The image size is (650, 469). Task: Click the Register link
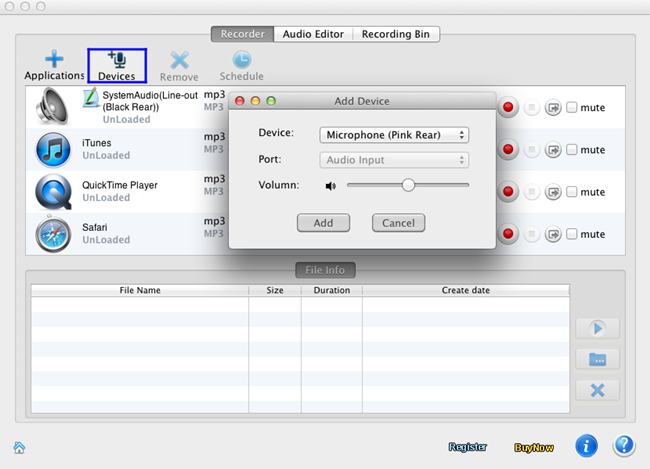pos(467,447)
